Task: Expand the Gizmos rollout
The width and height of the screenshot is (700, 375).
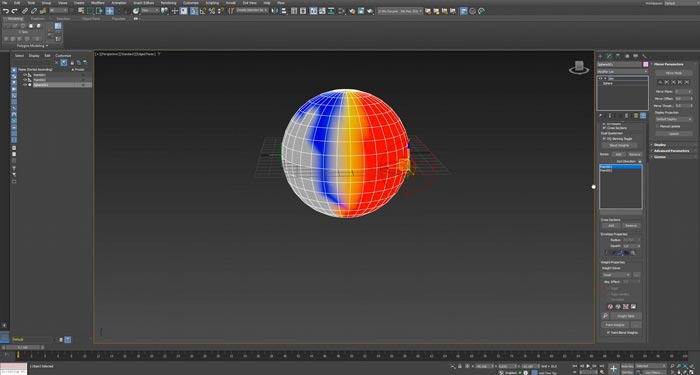Action: coord(660,157)
